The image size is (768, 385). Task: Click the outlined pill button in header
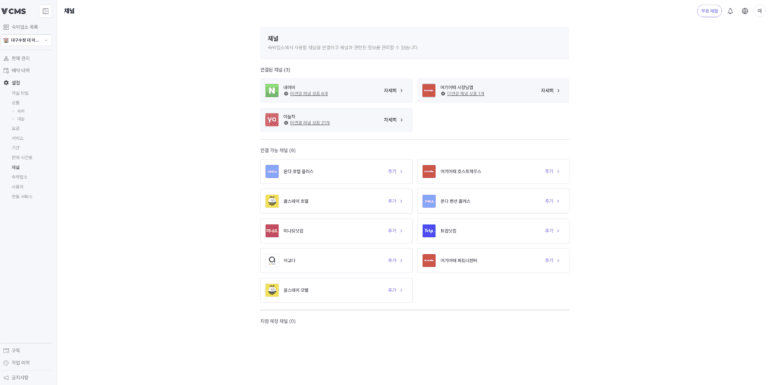tap(709, 11)
